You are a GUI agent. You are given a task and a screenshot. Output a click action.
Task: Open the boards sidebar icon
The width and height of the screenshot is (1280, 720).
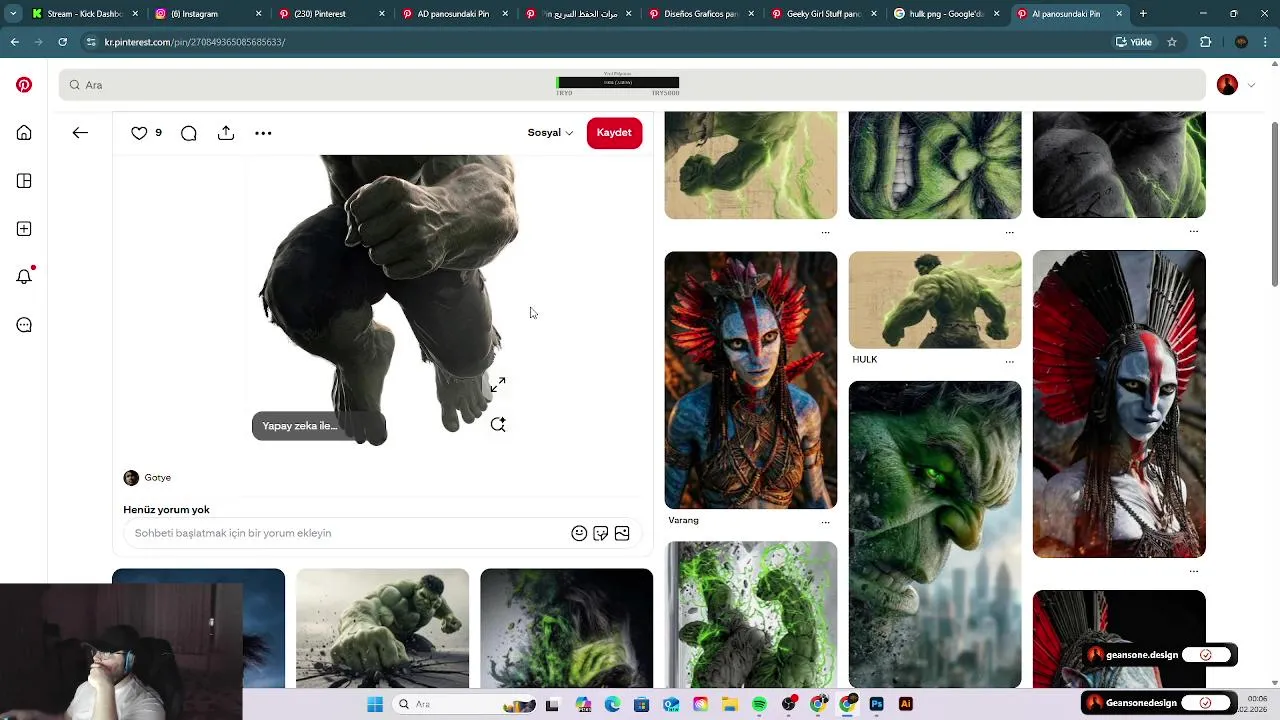tap(24, 181)
